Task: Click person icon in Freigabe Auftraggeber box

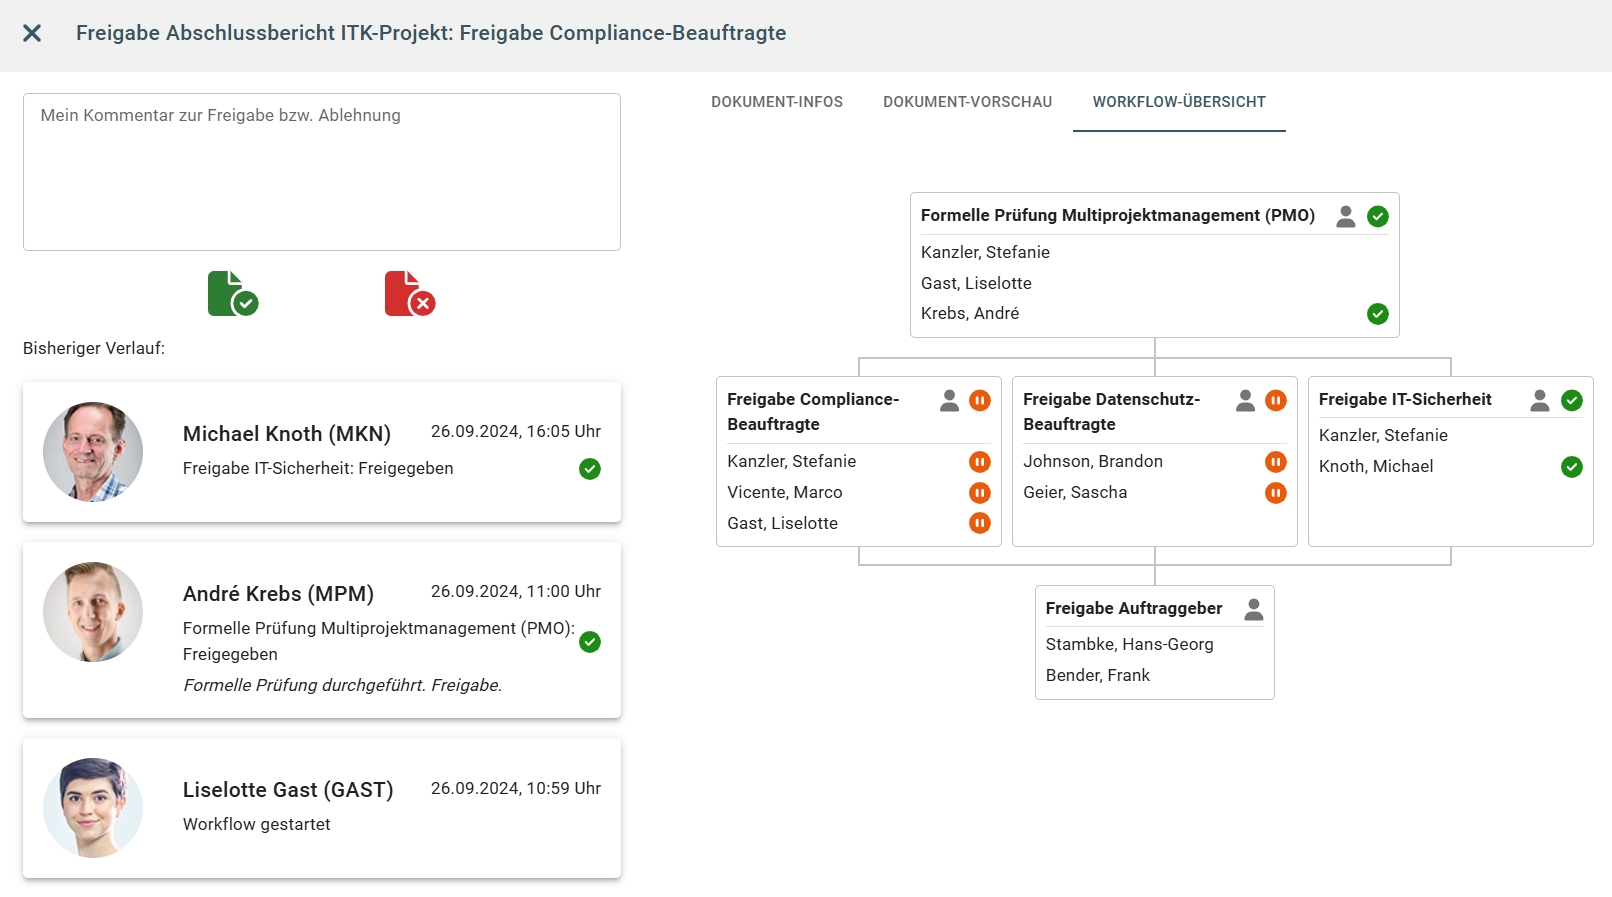Action: click(x=1253, y=609)
